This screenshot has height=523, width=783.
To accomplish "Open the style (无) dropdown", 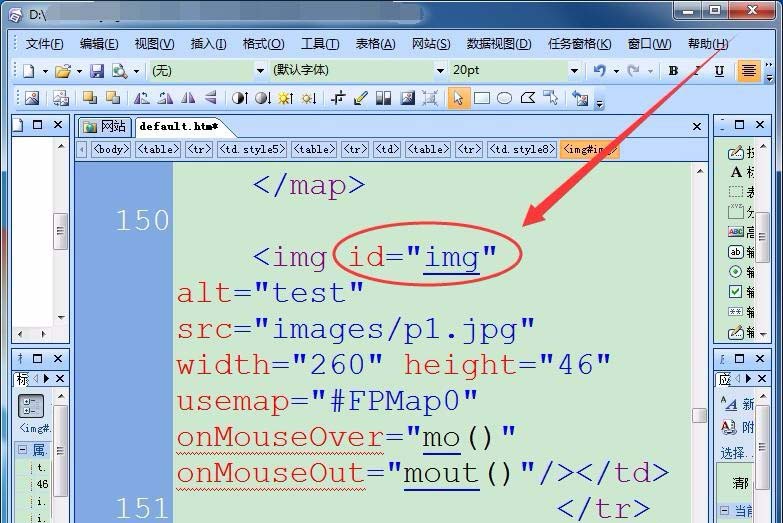I will click(261, 71).
